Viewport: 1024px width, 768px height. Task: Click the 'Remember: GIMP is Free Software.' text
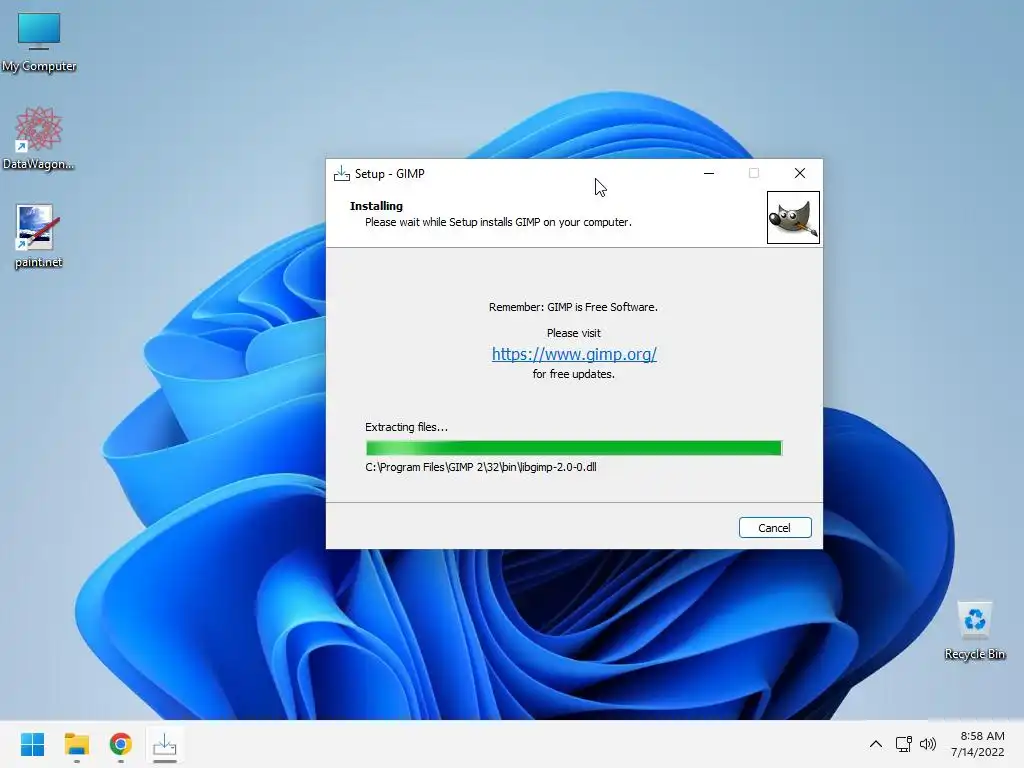(x=573, y=307)
